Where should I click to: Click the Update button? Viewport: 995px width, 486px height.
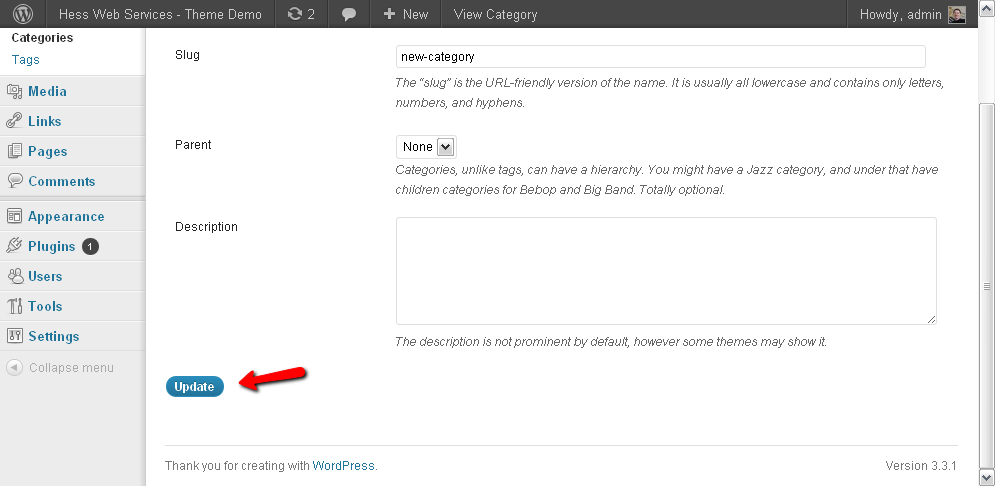195,386
